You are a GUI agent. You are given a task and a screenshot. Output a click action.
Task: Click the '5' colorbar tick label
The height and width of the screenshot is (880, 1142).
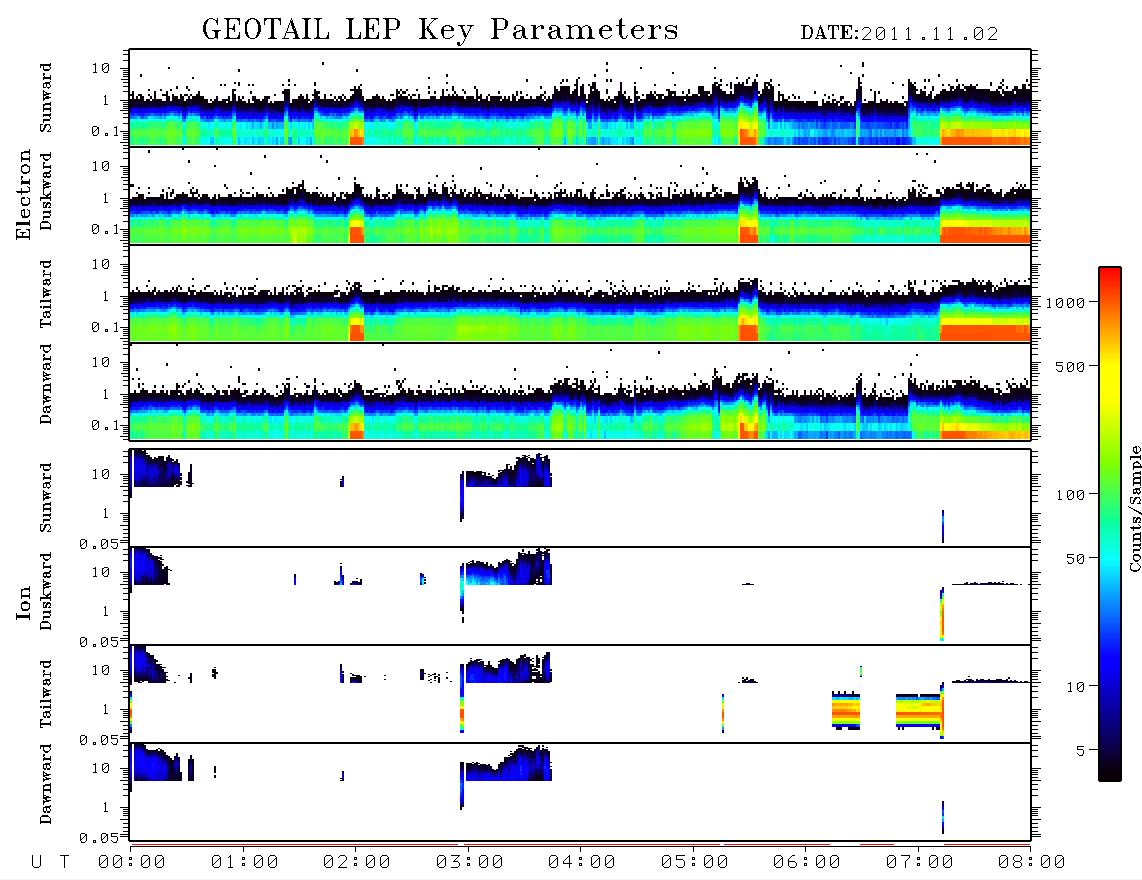[x=1080, y=751]
